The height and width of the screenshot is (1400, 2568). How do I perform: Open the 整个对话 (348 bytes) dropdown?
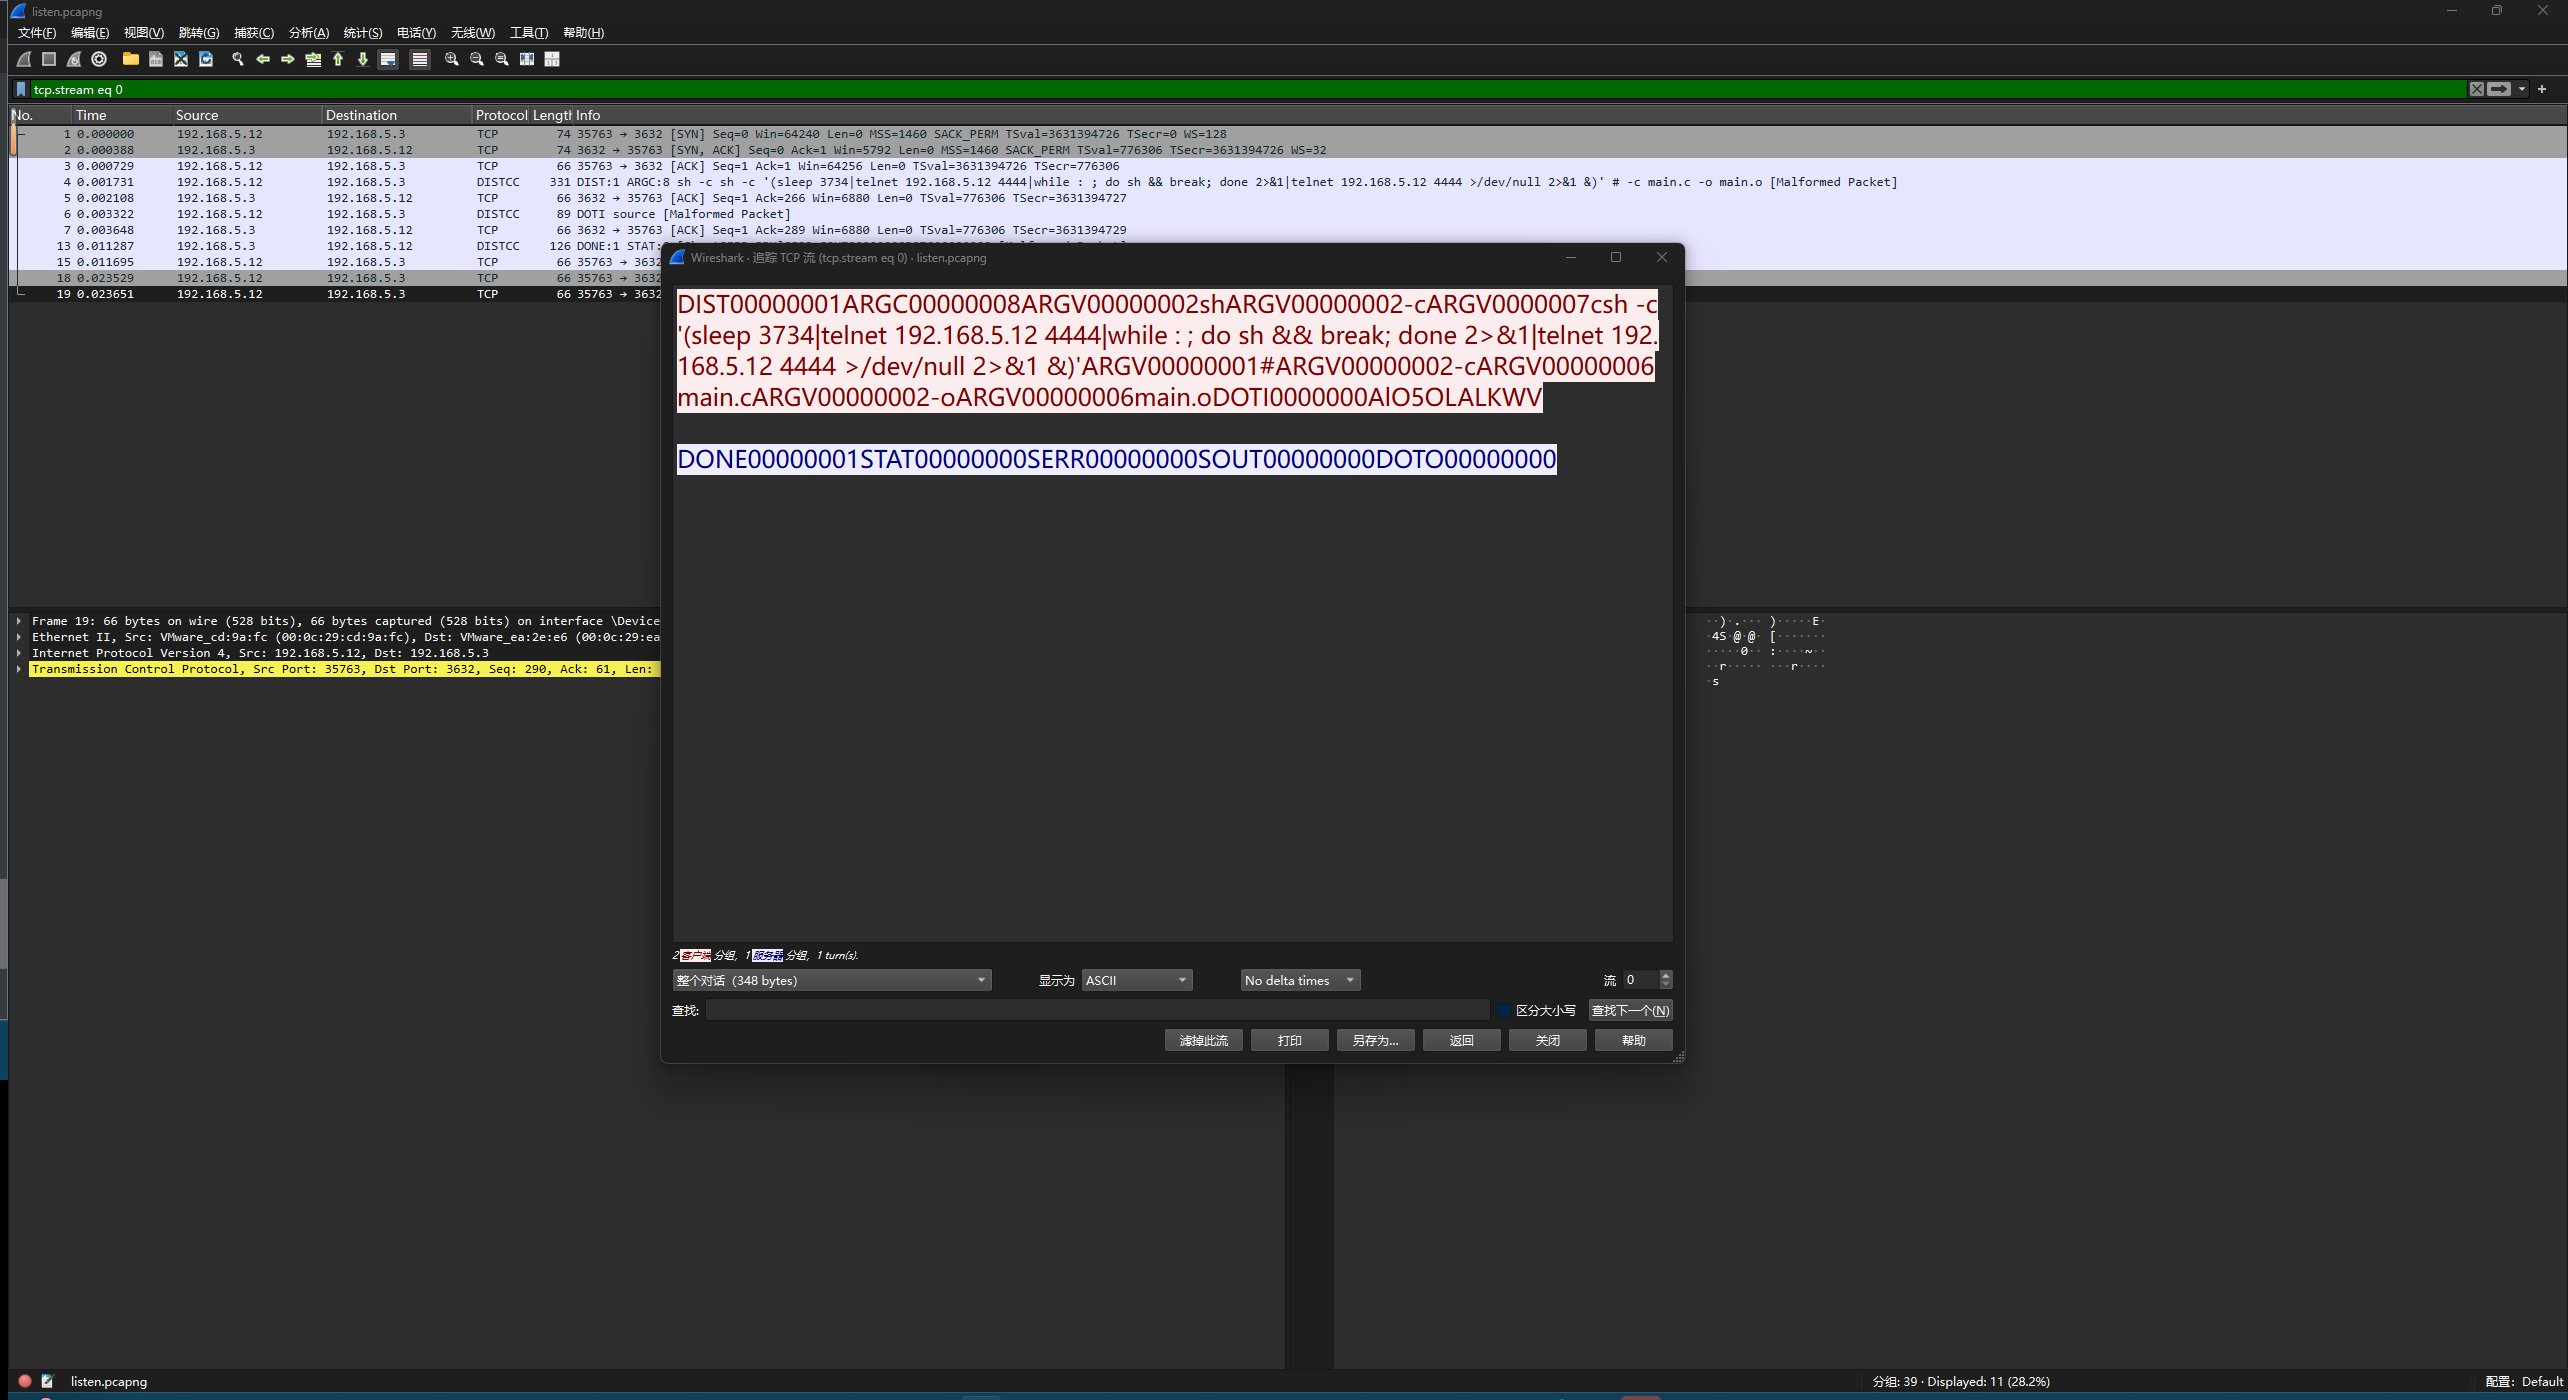831,980
